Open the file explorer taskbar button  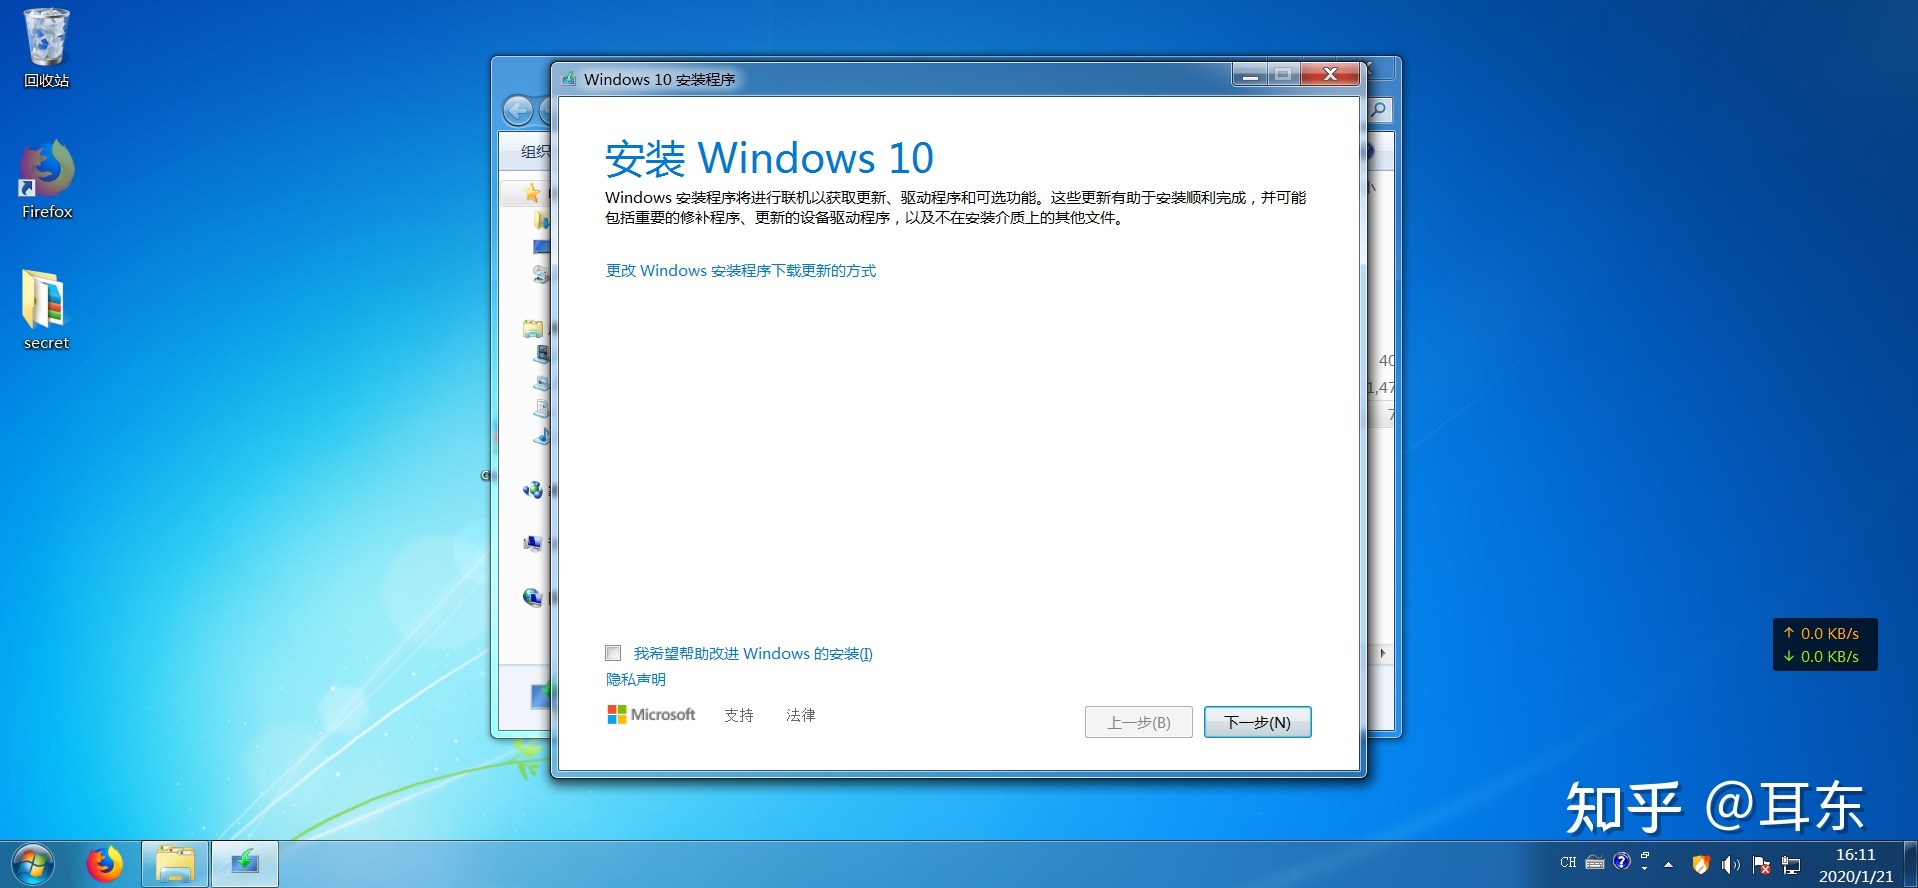(x=175, y=864)
